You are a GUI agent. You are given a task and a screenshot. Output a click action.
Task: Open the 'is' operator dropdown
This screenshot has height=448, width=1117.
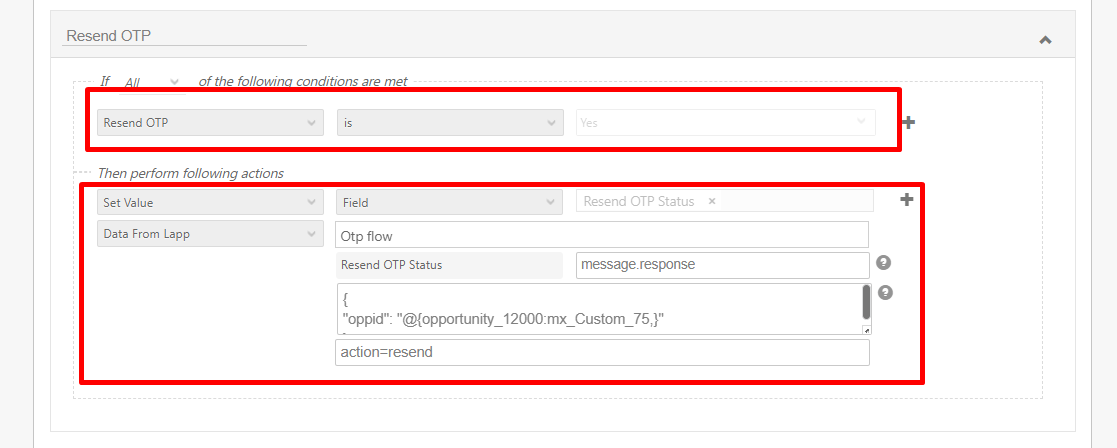[x=449, y=123]
